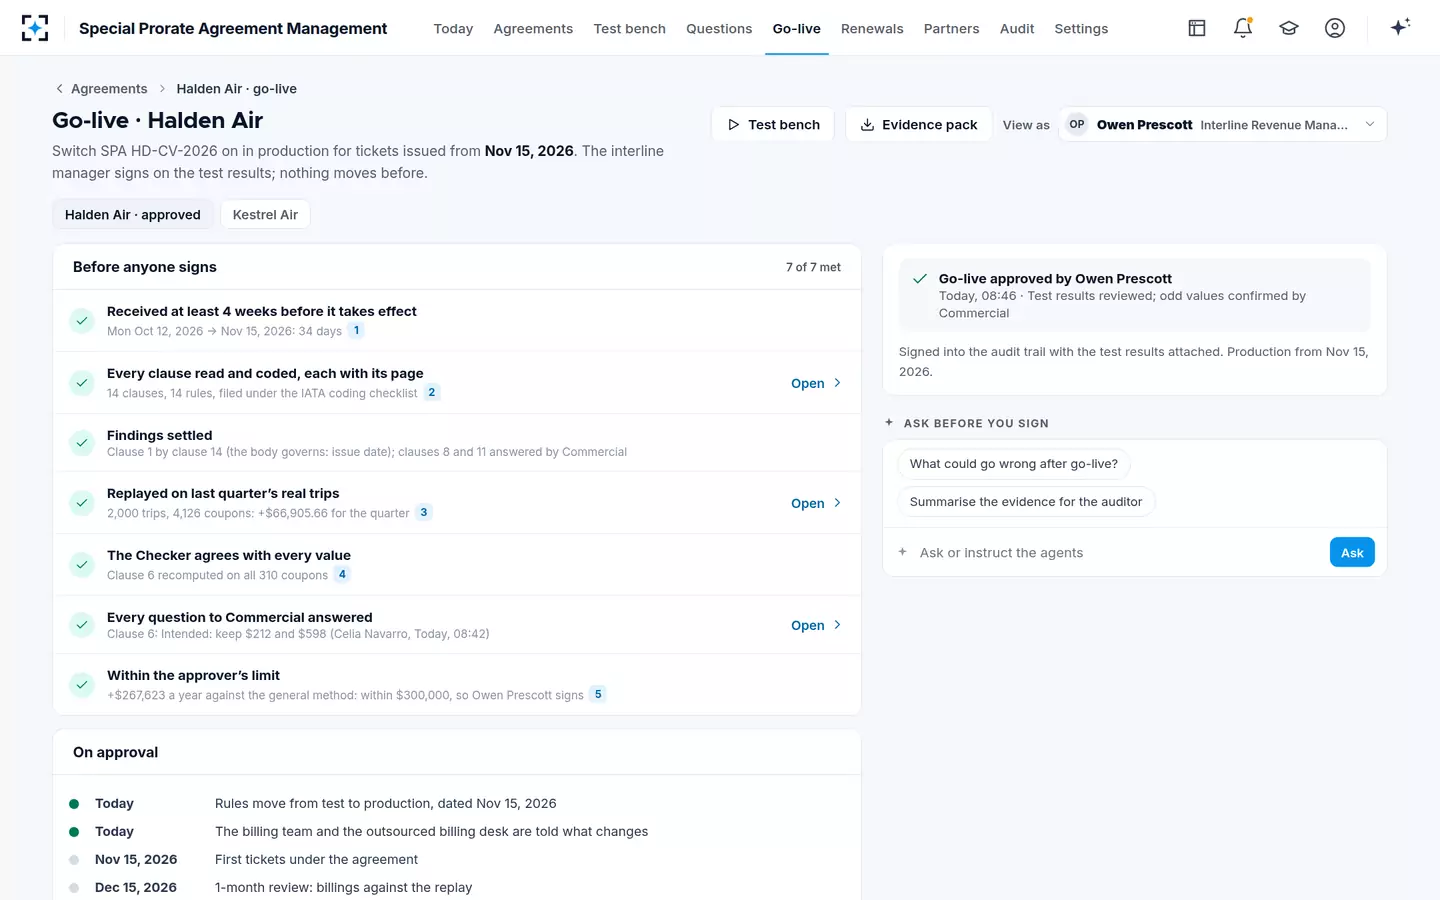The height and width of the screenshot is (900, 1440).
Task: Choose Summarise the evidence for the auditor
Action: tap(1026, 502)
